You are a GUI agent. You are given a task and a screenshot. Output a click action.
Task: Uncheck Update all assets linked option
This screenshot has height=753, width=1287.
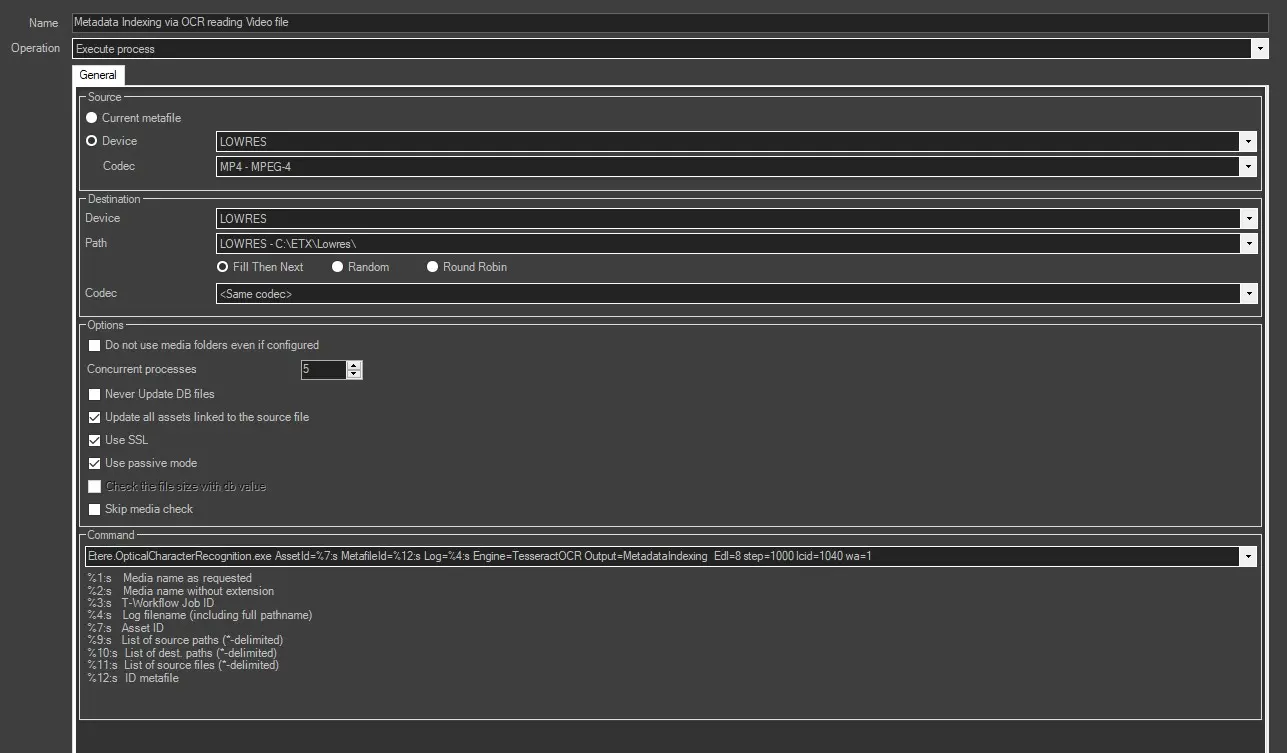pyautogui.click(x=95, y=417)
